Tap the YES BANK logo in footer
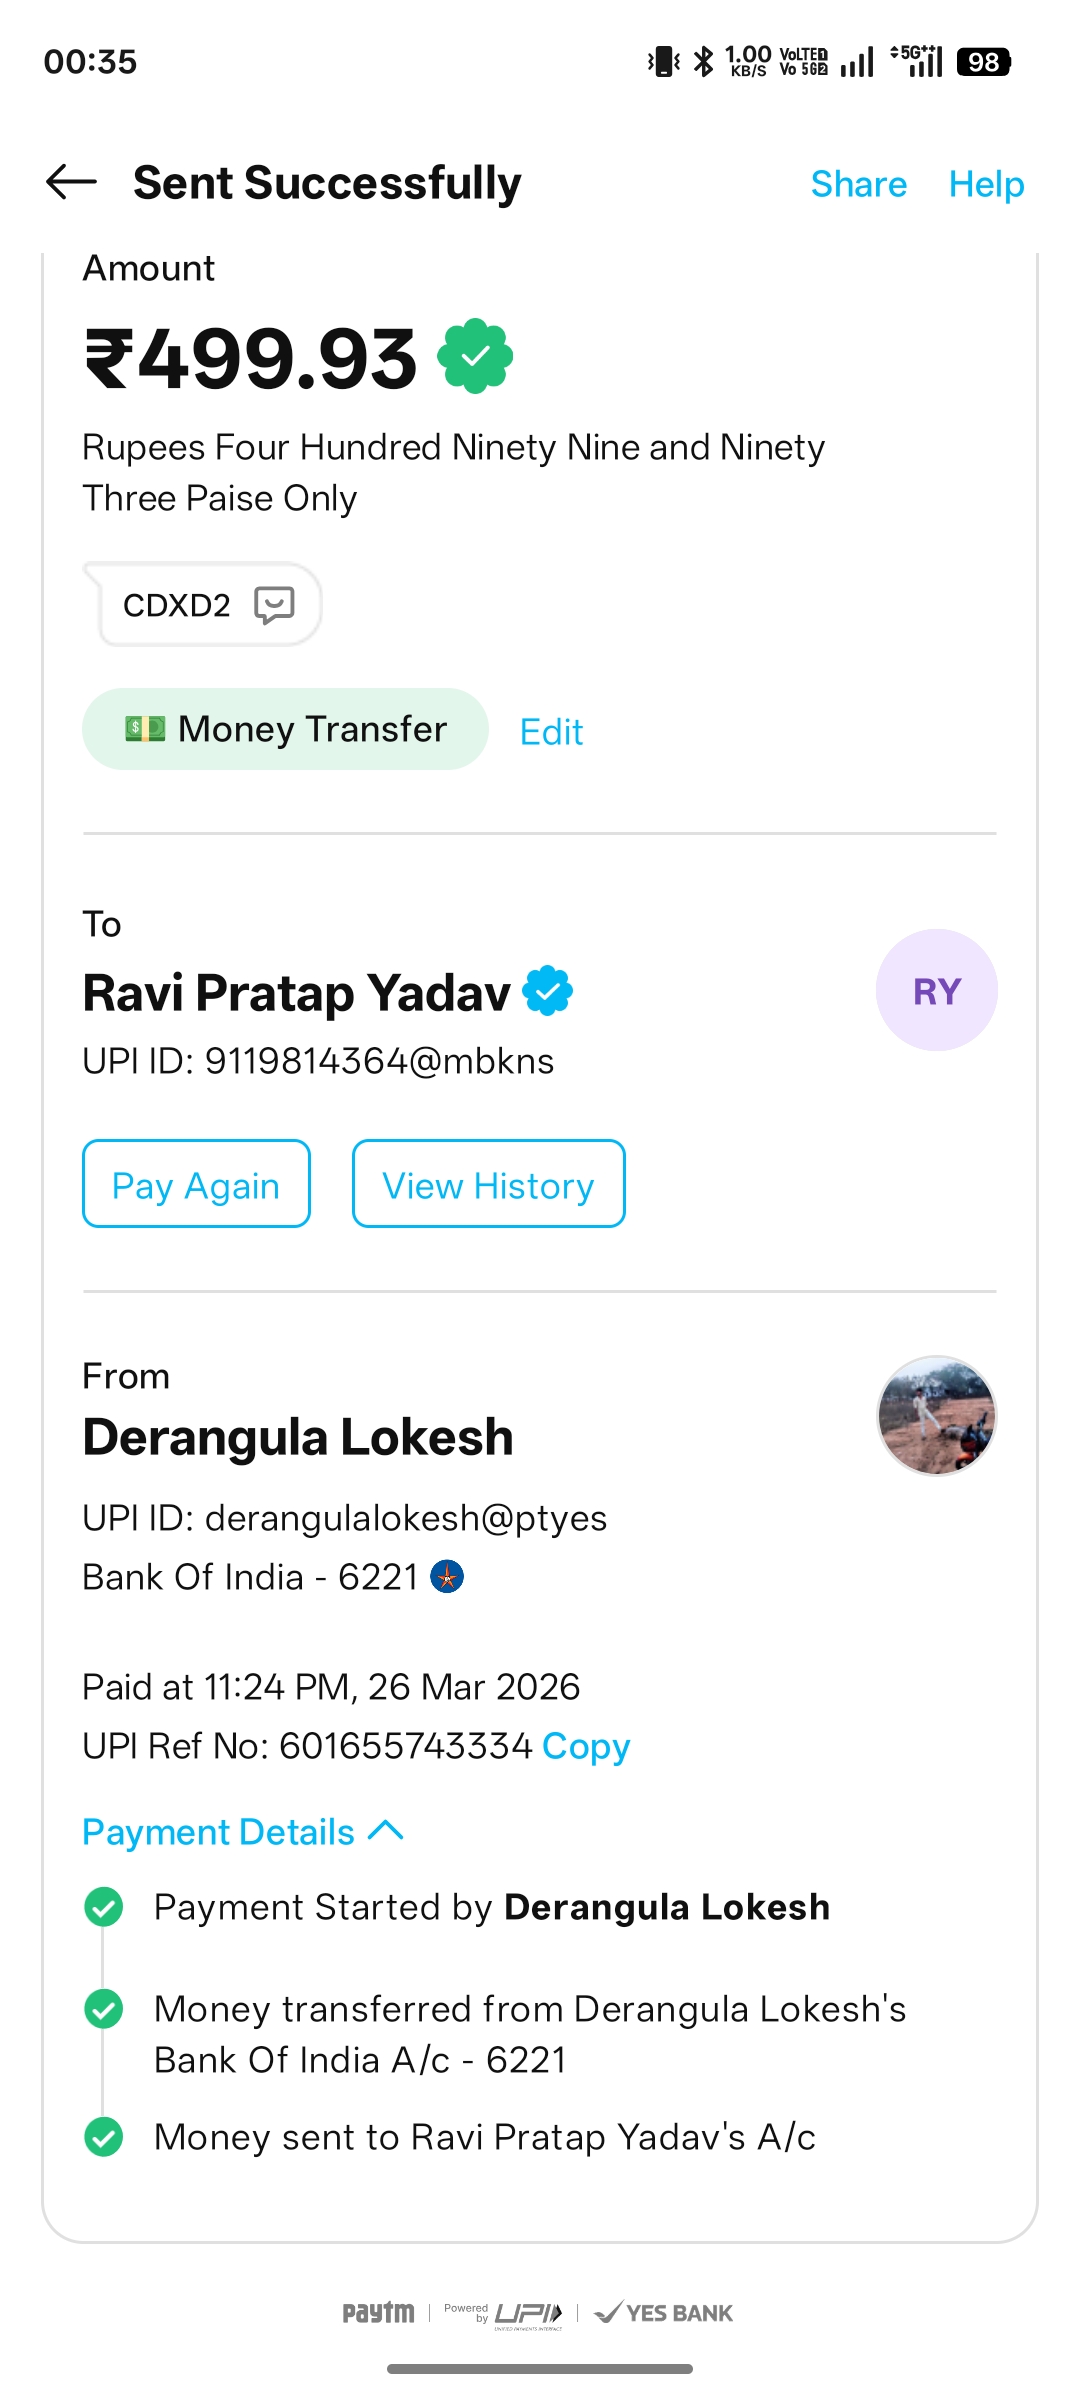This screenshot has height=2392, width=1080. click(664, 2313)
